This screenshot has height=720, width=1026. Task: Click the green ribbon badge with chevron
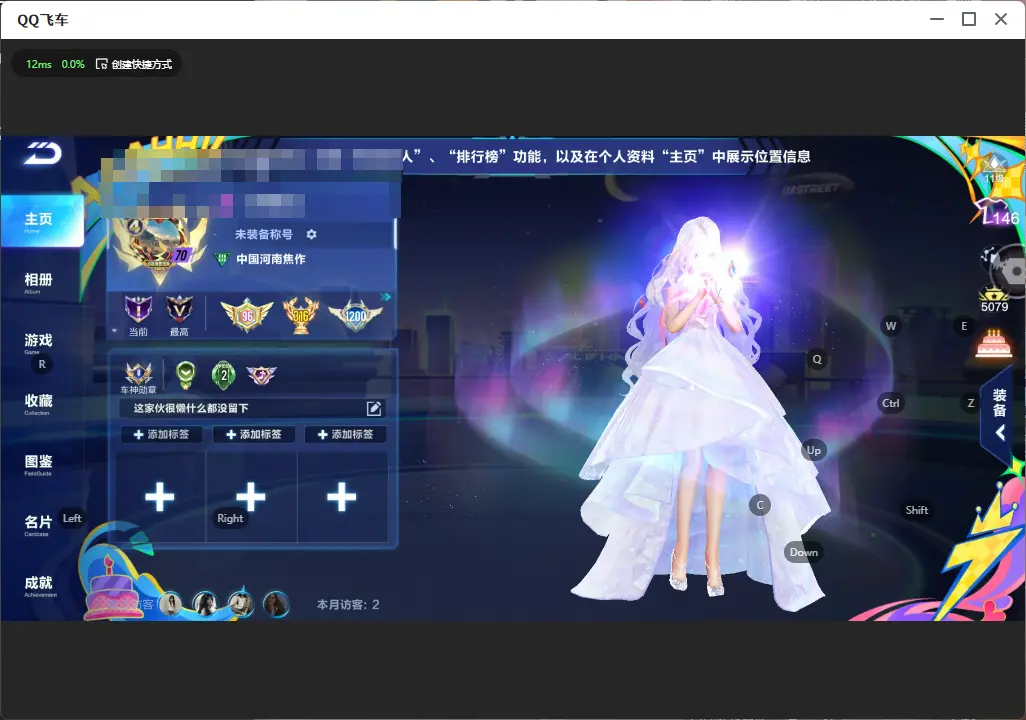click(186, 374)
